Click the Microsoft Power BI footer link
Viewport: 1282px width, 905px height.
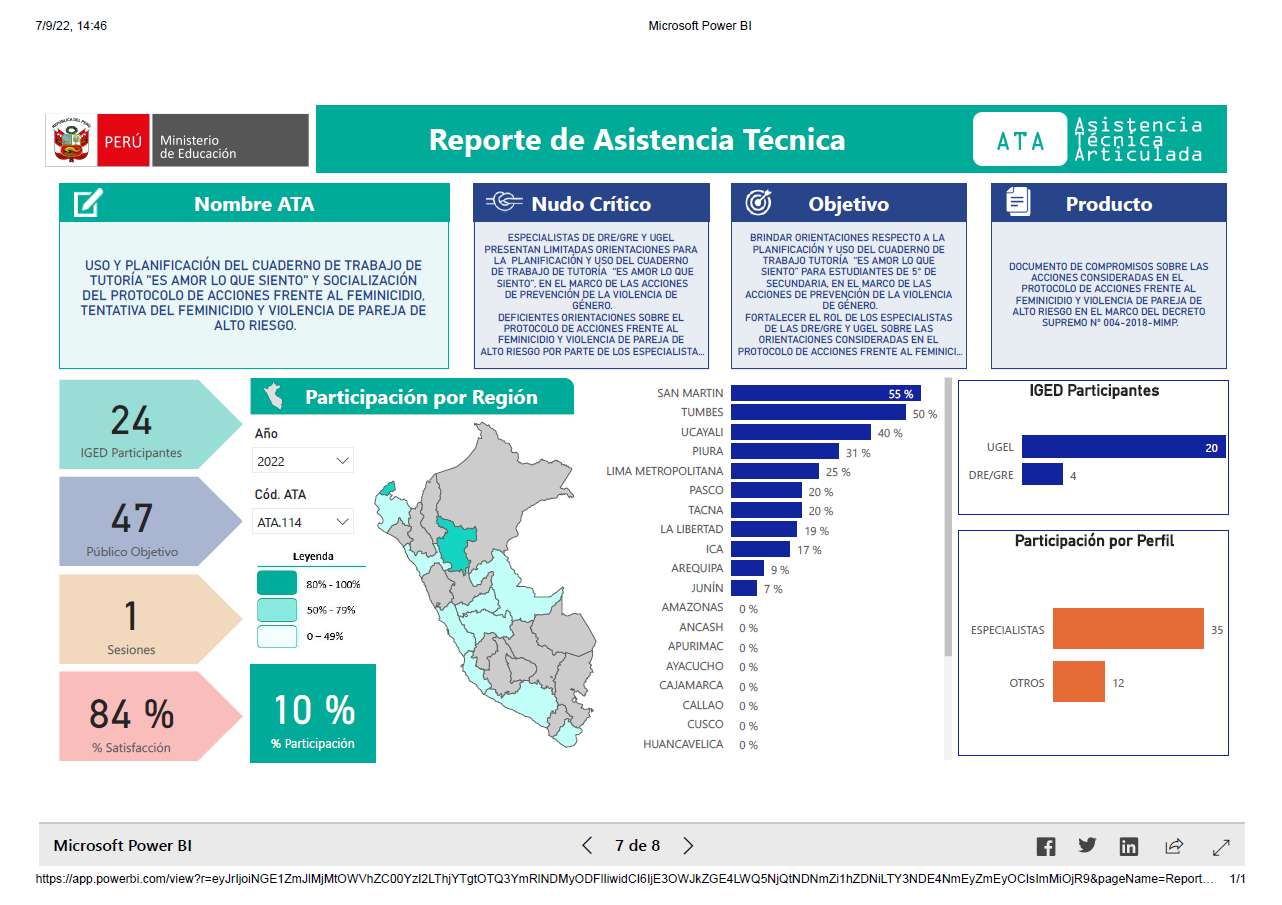tap(123, 846)
